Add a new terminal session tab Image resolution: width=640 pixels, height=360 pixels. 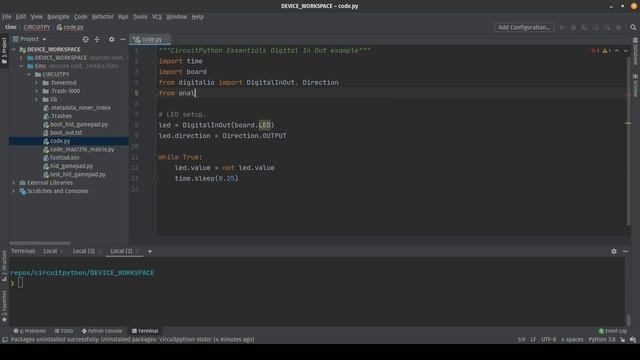pos(150,251)
